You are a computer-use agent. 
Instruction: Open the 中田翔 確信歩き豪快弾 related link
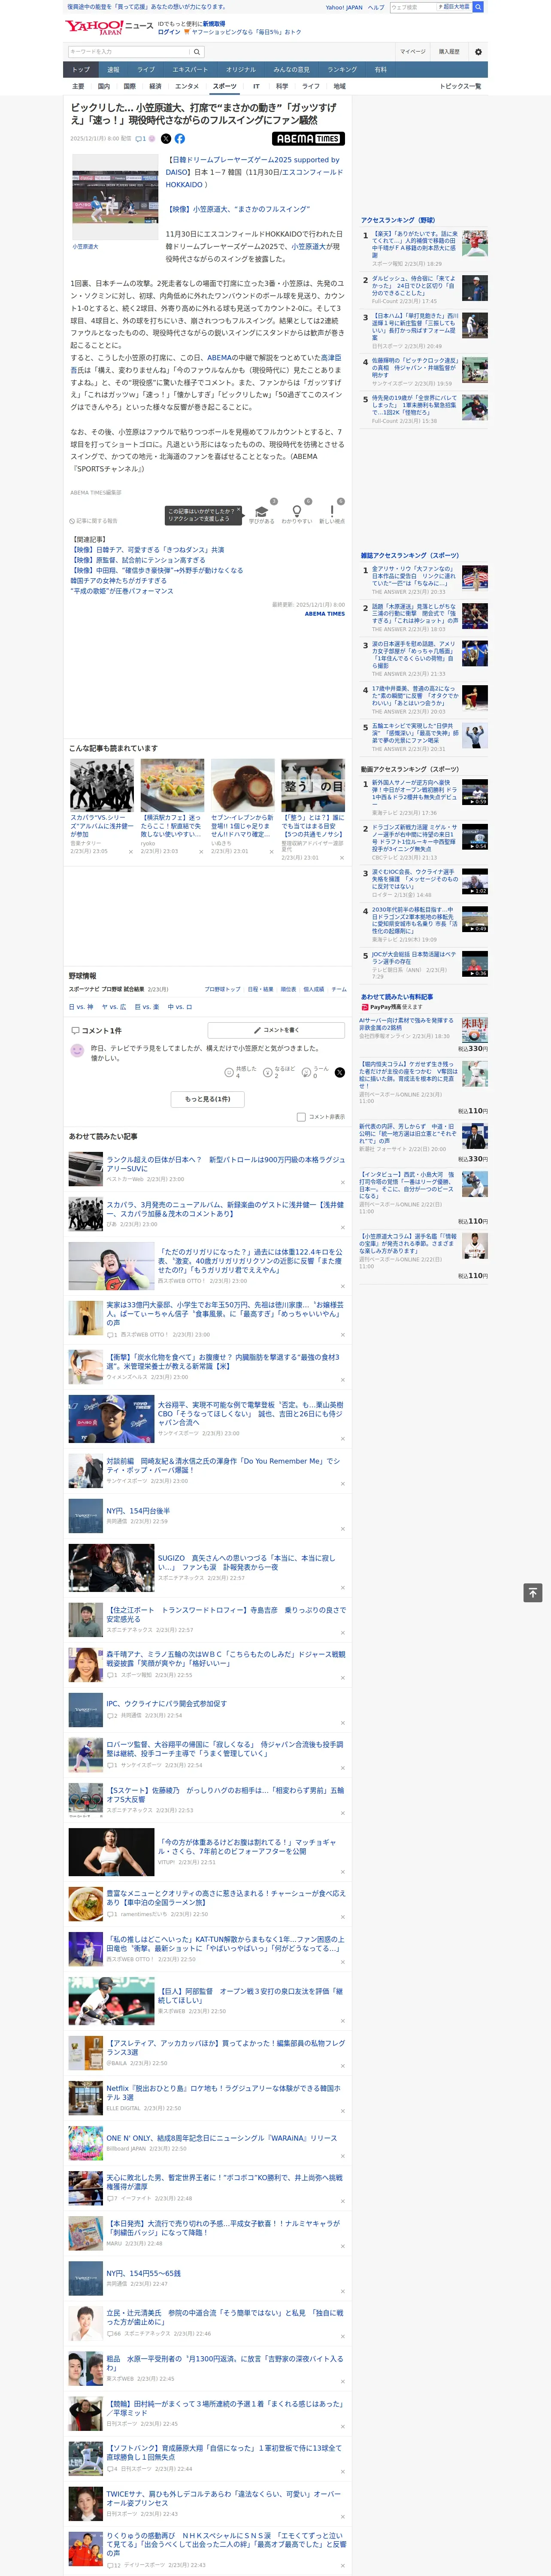click(x=157, y=571)
